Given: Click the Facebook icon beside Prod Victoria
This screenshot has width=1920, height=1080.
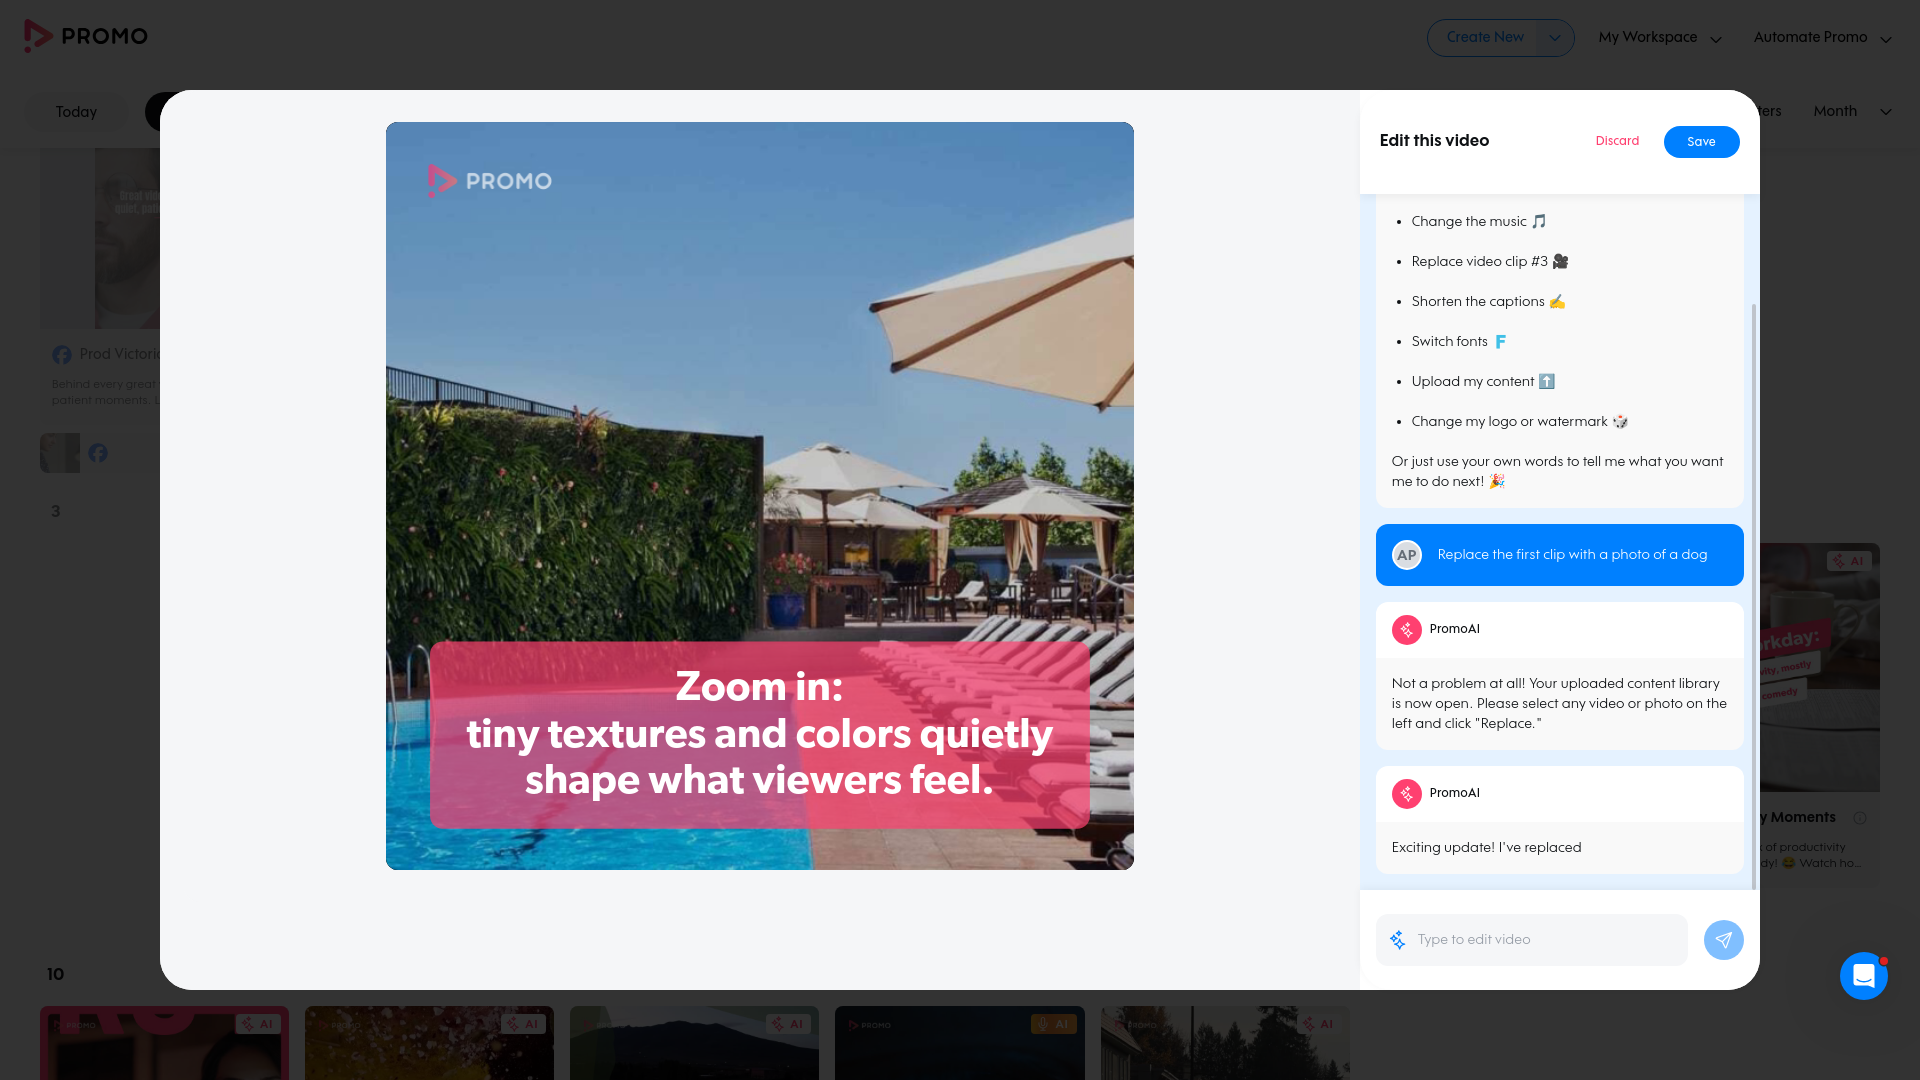Looking at the screenshot, I should coord(62,355).
